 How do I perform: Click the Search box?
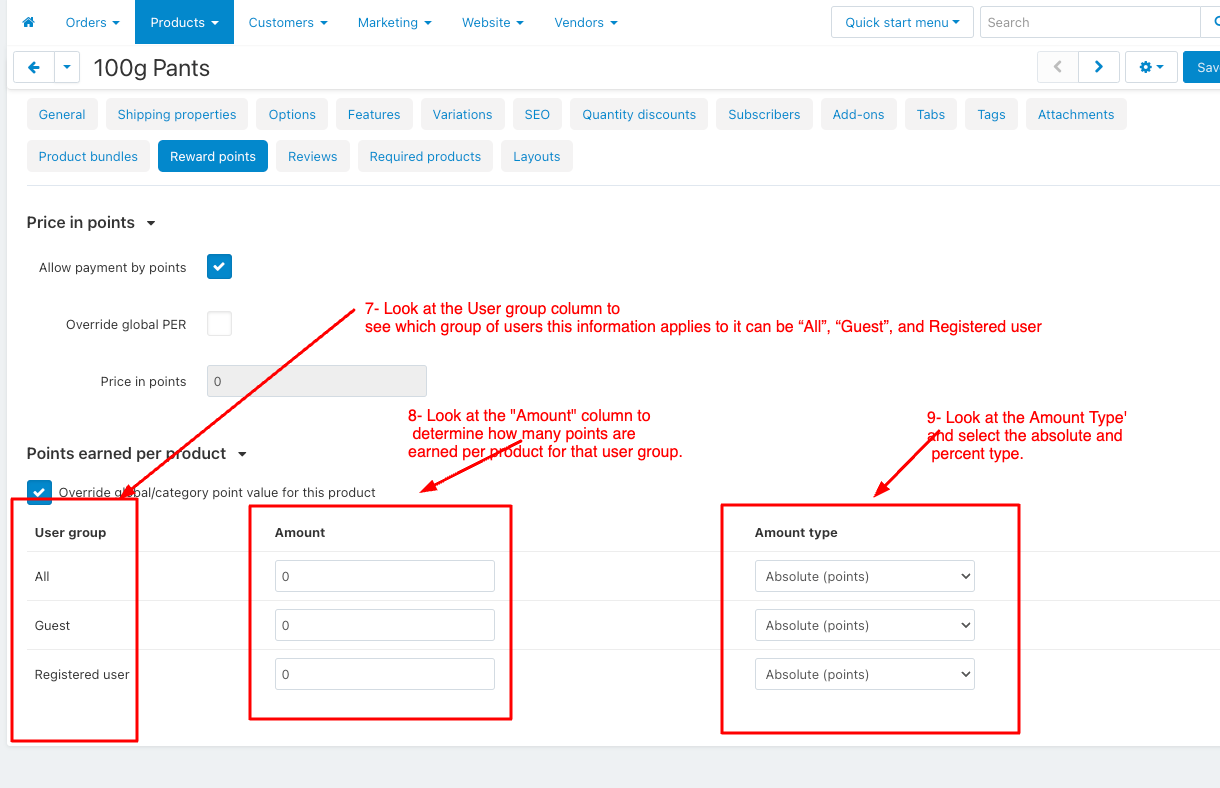1088,22
